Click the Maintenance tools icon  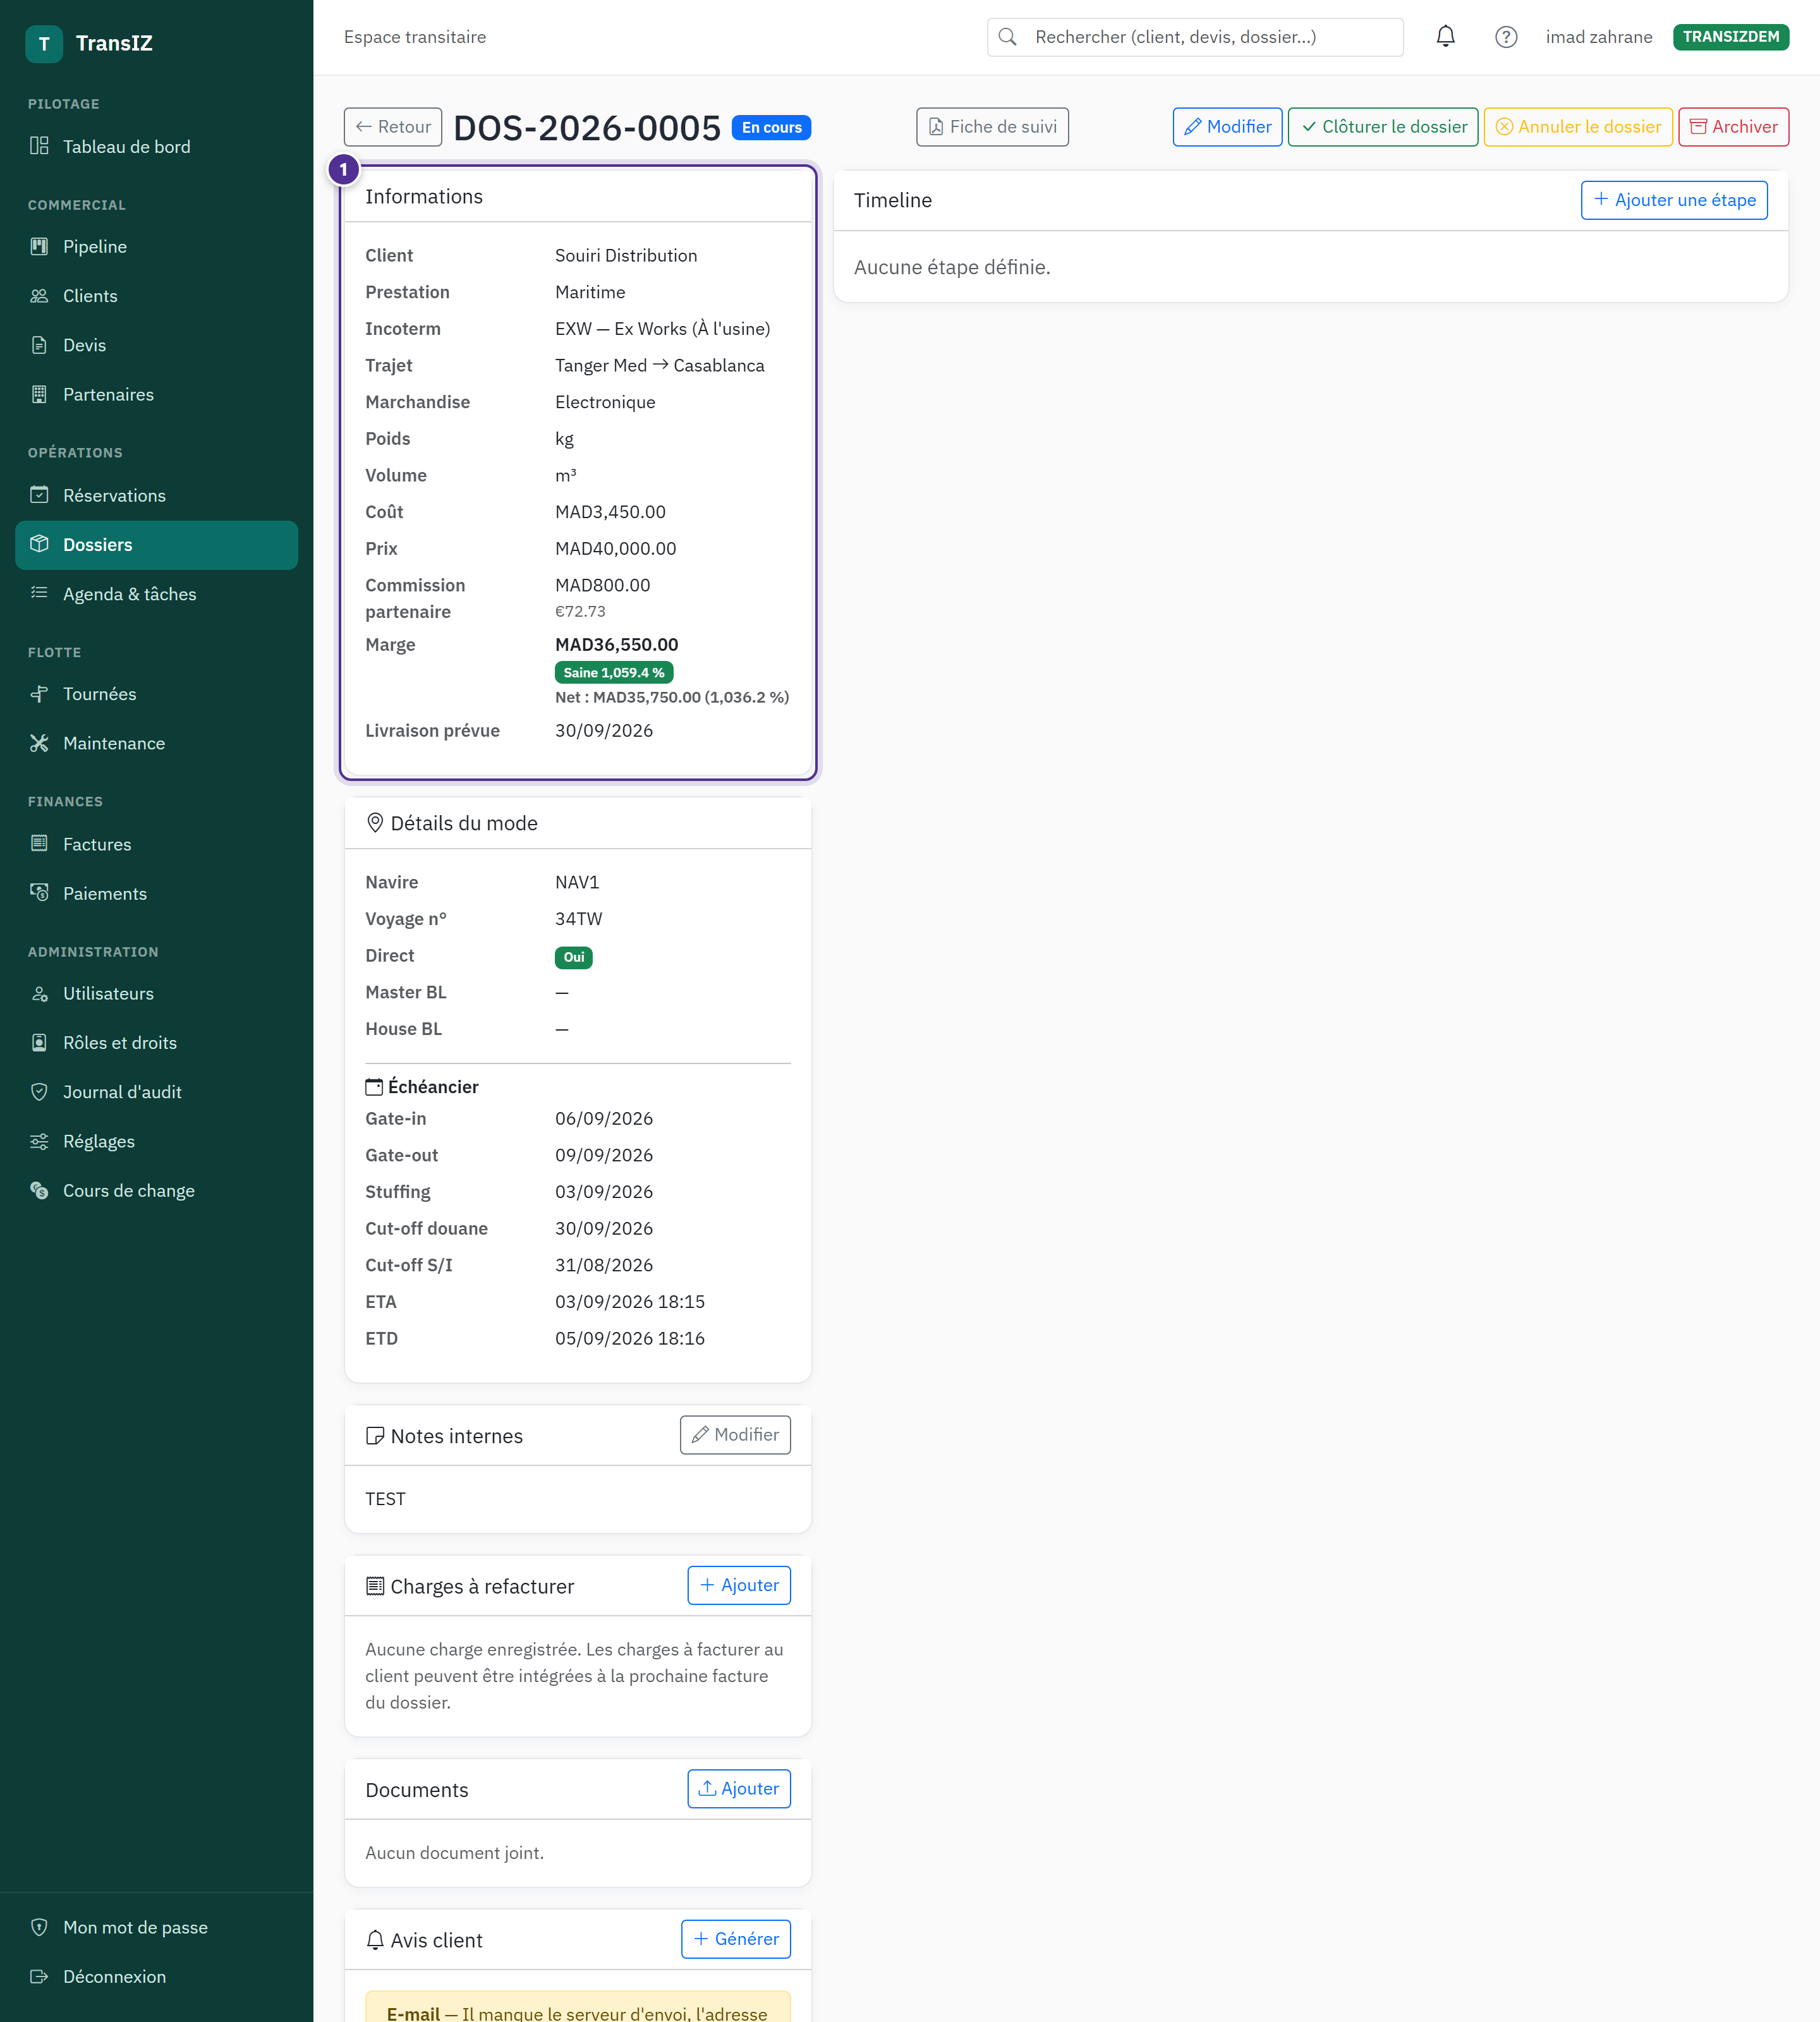[39, 743]
